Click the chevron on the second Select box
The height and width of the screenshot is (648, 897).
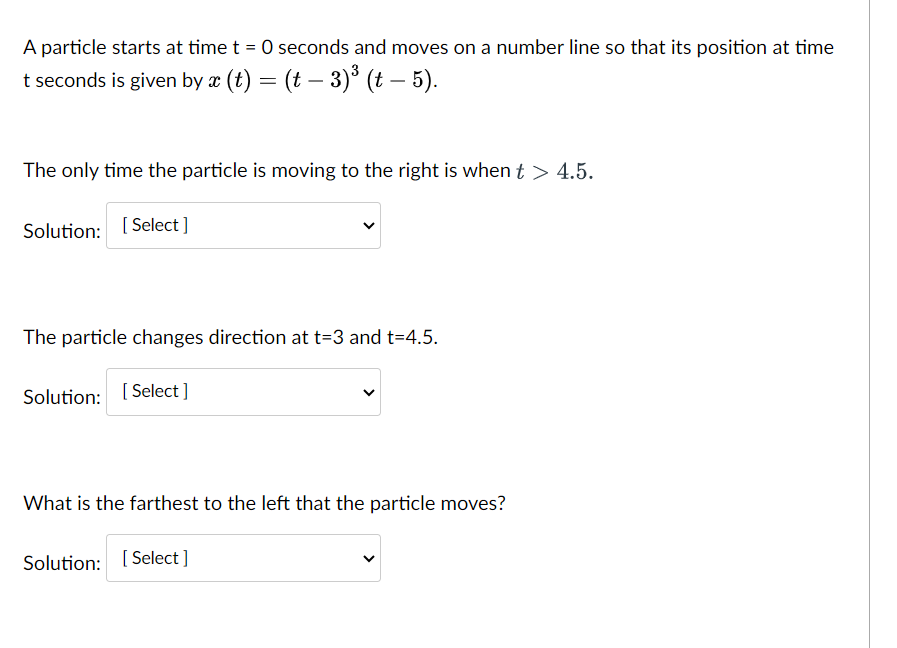tap(368, 391)
